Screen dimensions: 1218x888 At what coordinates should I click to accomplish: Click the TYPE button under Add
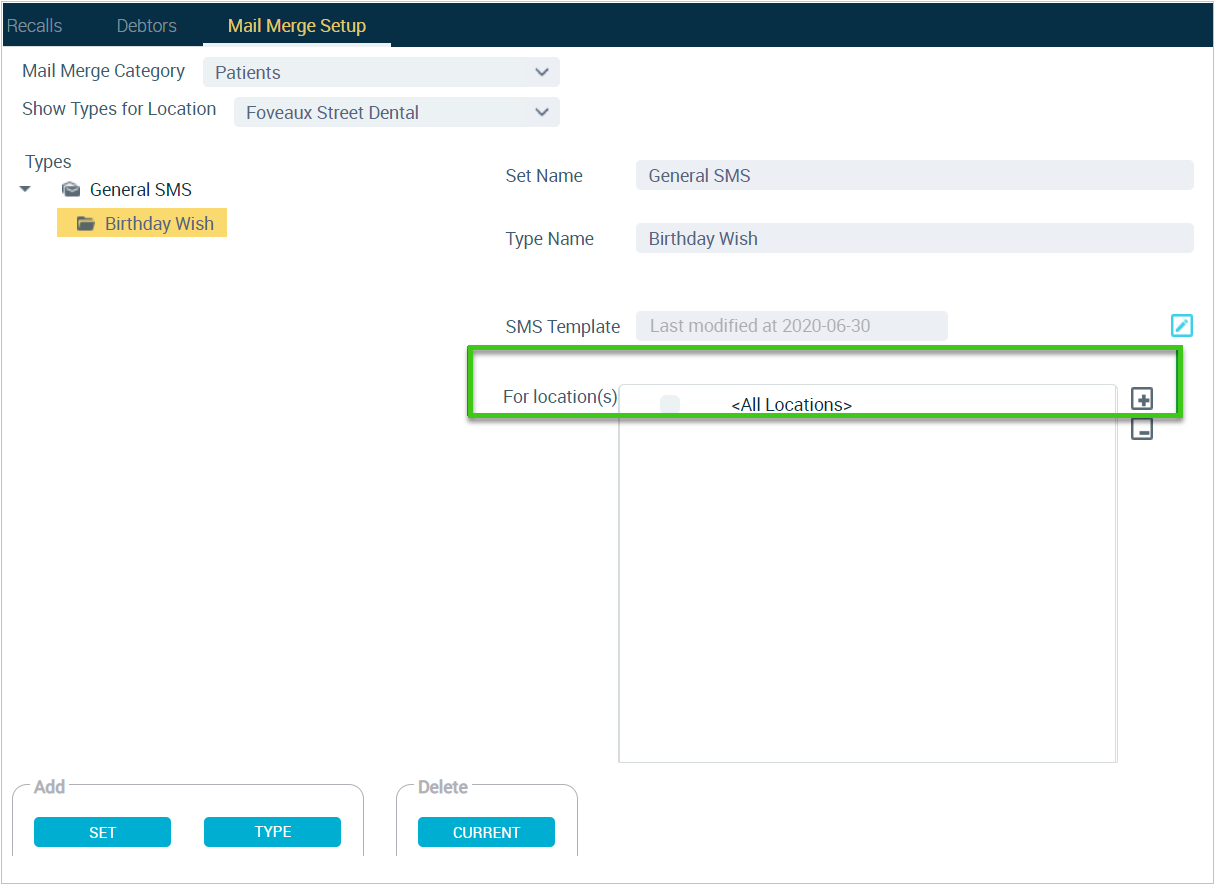[272, 832]
